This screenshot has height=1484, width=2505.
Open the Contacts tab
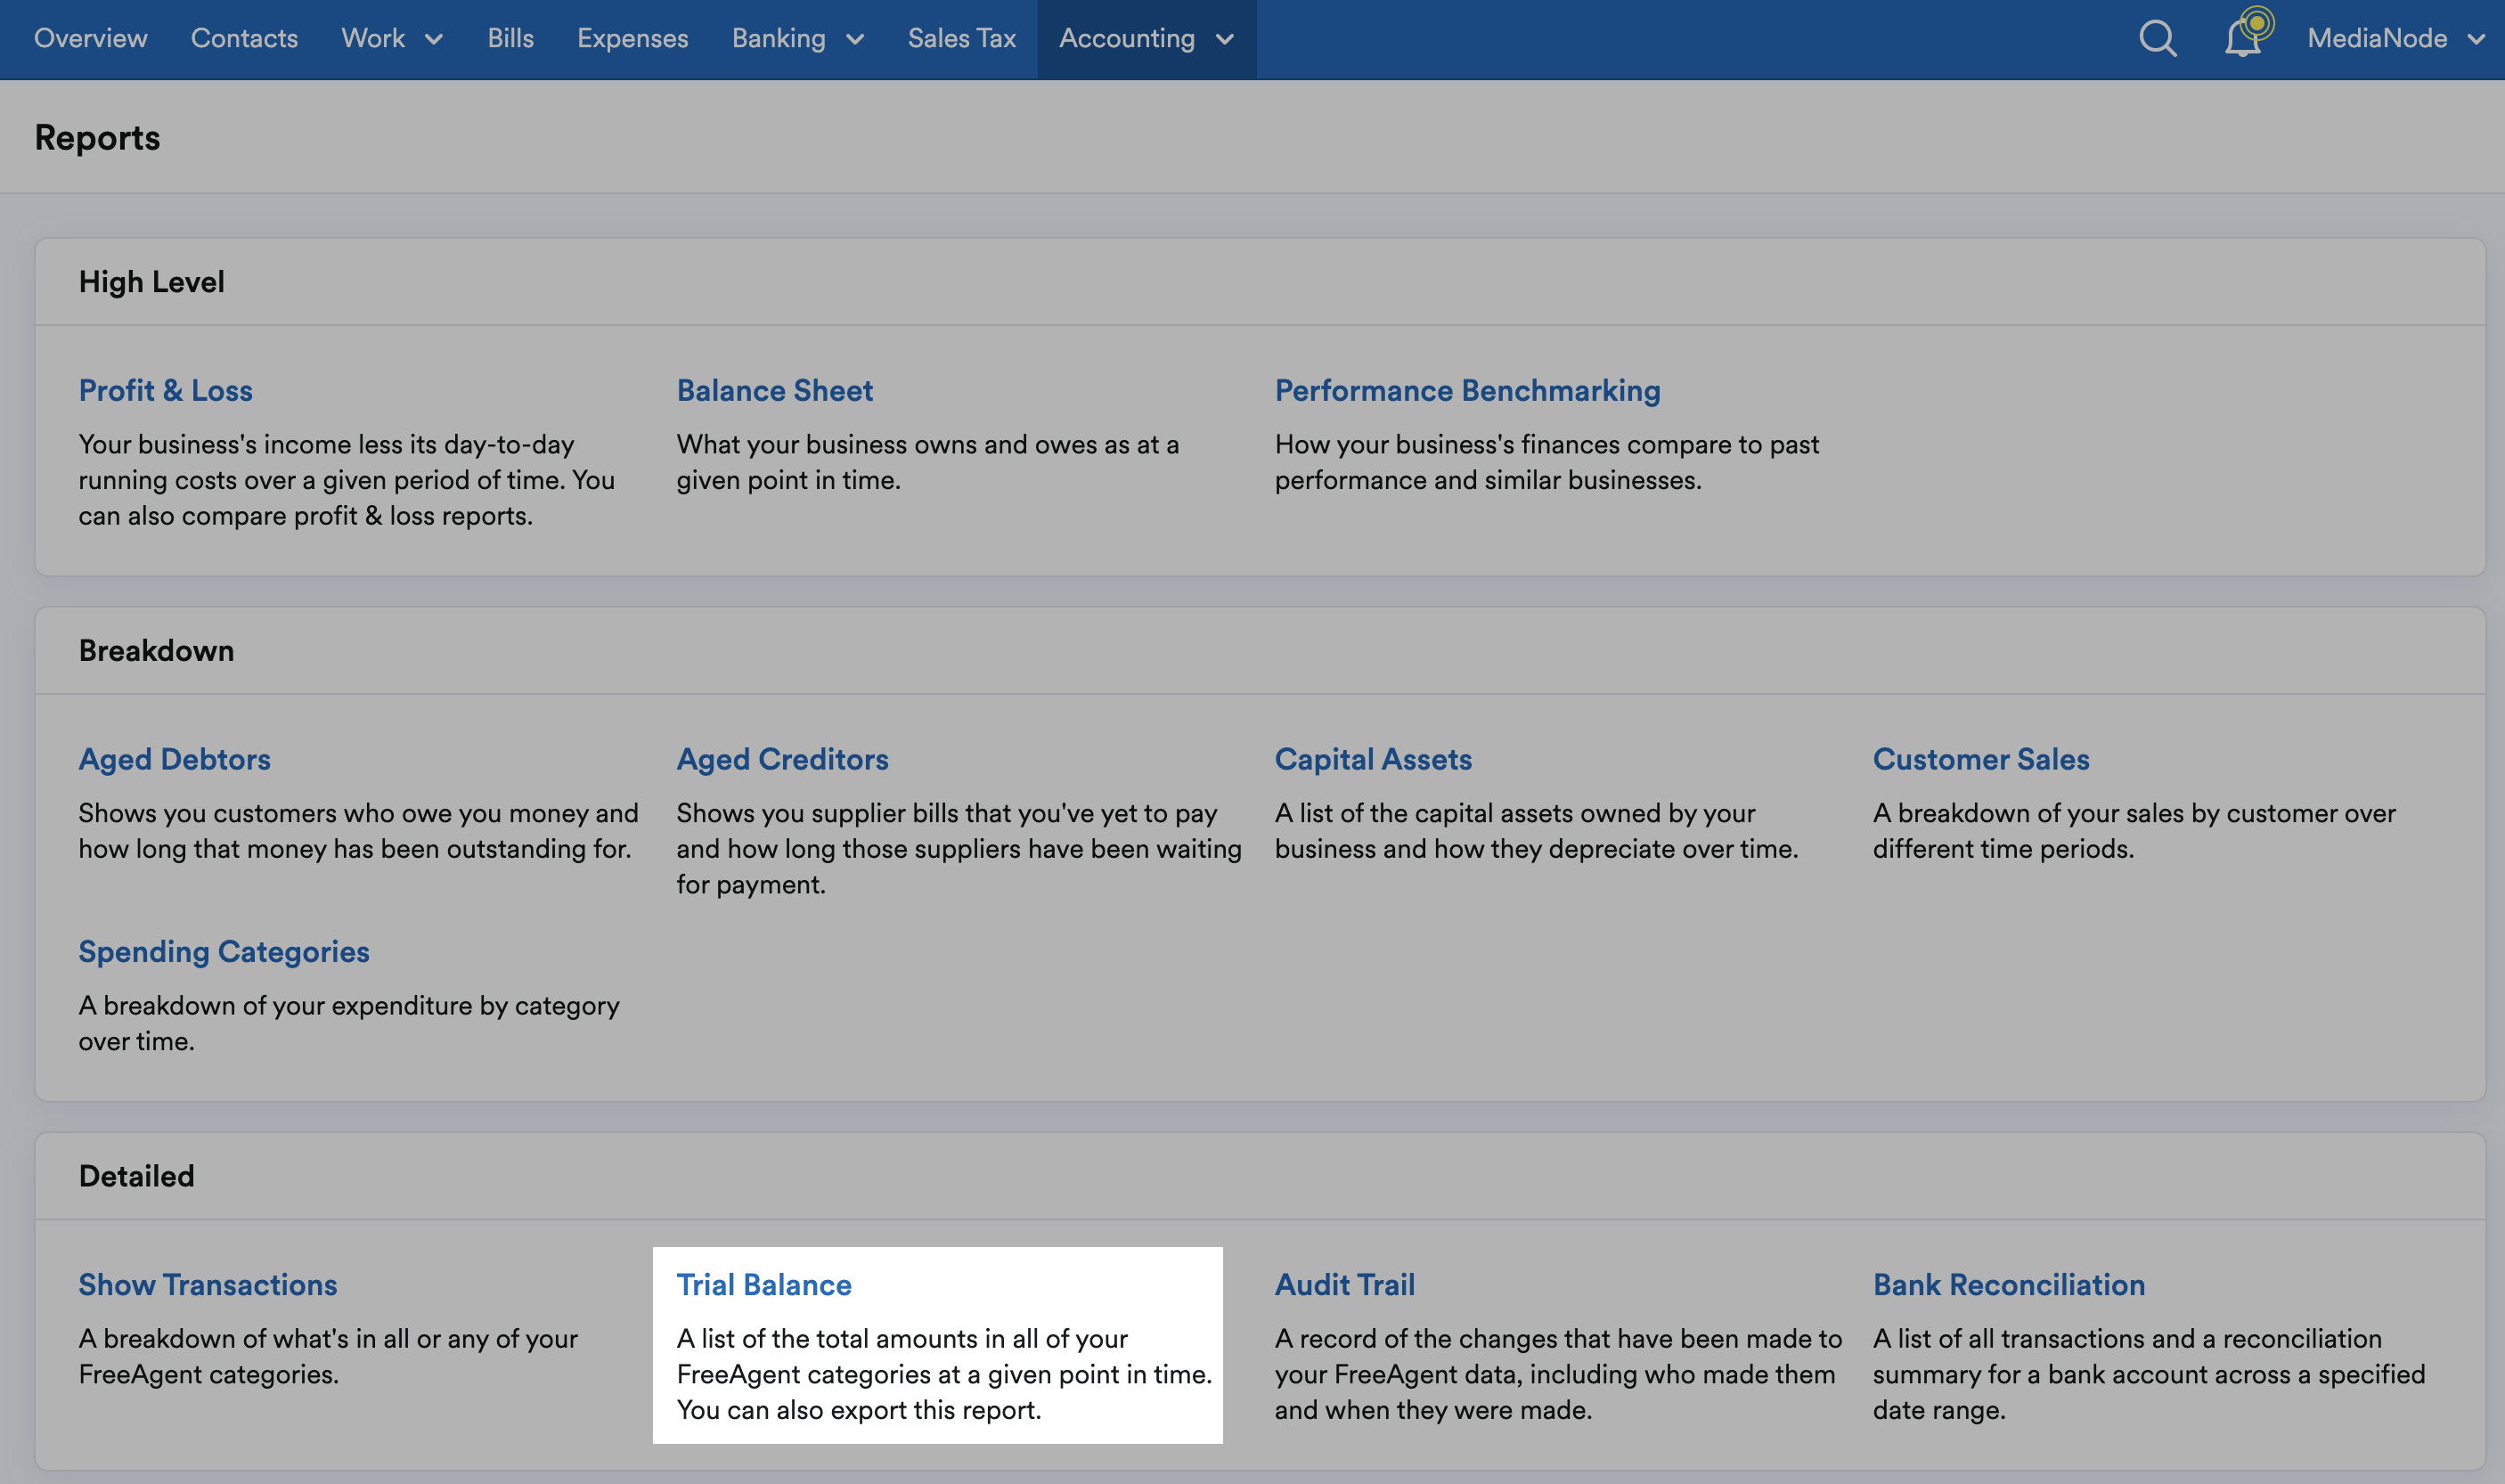pos(244,39)
